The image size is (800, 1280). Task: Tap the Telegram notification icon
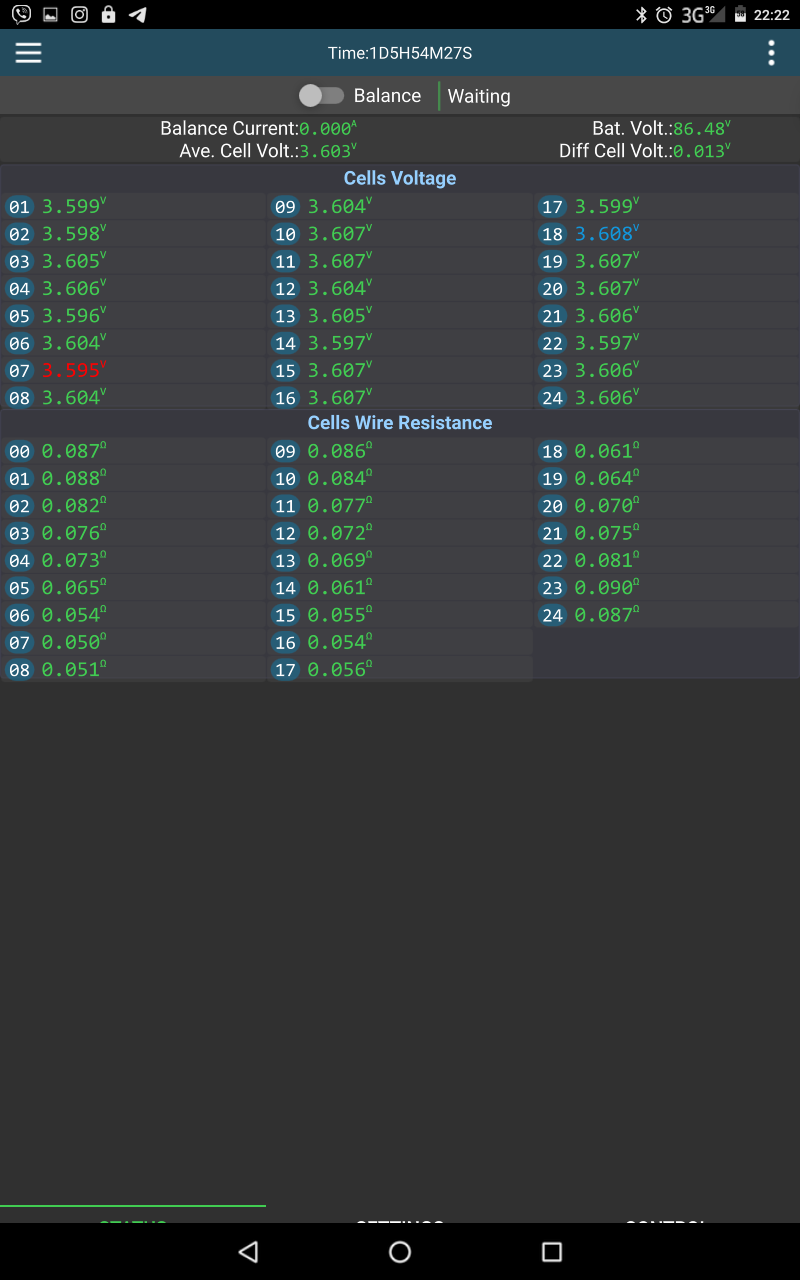pos(138,15)
